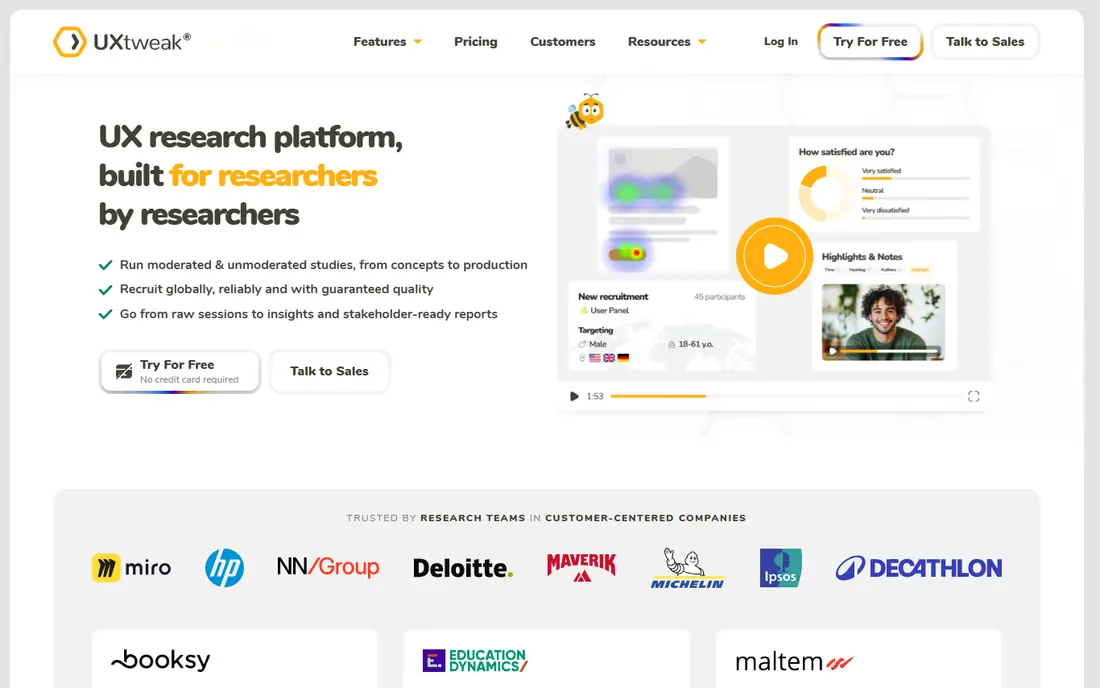Screen dimensions: 1100x688
Task: Click the checkmark beside 'Run moderated & unmoderated'
Action: (105, 265)
